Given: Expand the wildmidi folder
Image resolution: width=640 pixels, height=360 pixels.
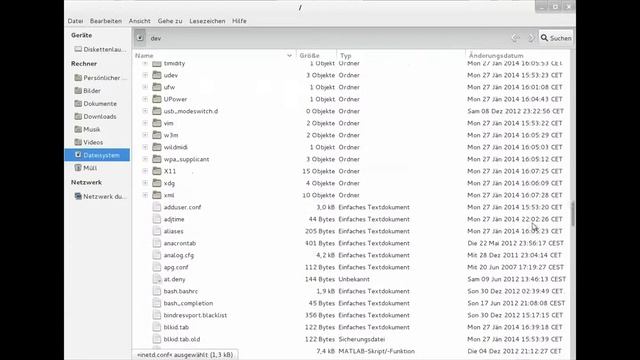Looking at the screenshot, I should (x=145, y=147).
